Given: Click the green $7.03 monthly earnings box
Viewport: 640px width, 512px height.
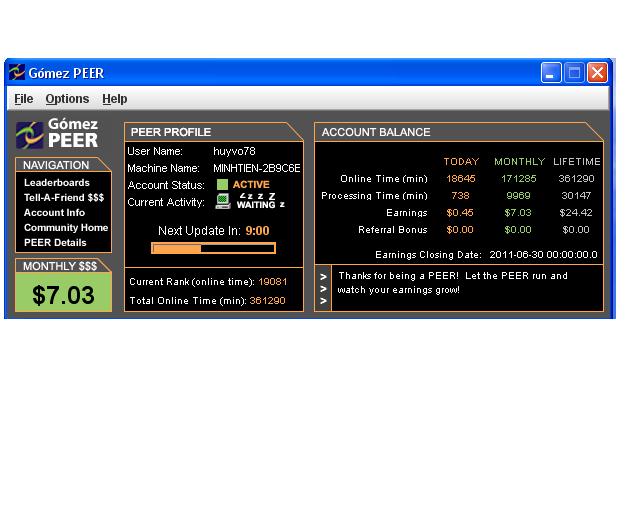Looking at the screenshot, I should 63,293.
